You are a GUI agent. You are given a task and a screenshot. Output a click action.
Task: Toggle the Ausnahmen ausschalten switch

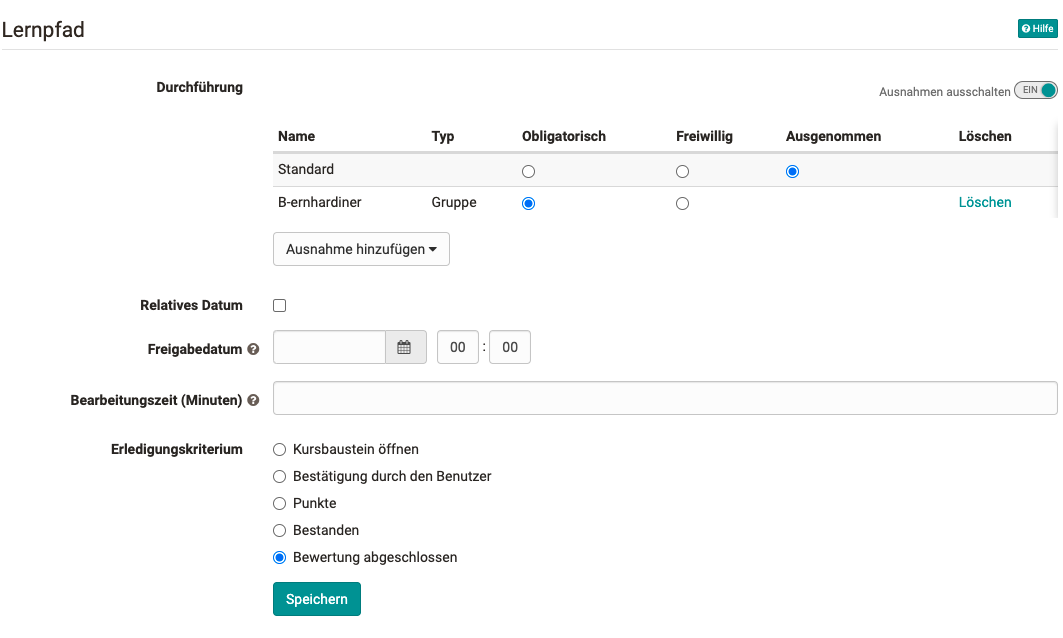coord(1035,90)
